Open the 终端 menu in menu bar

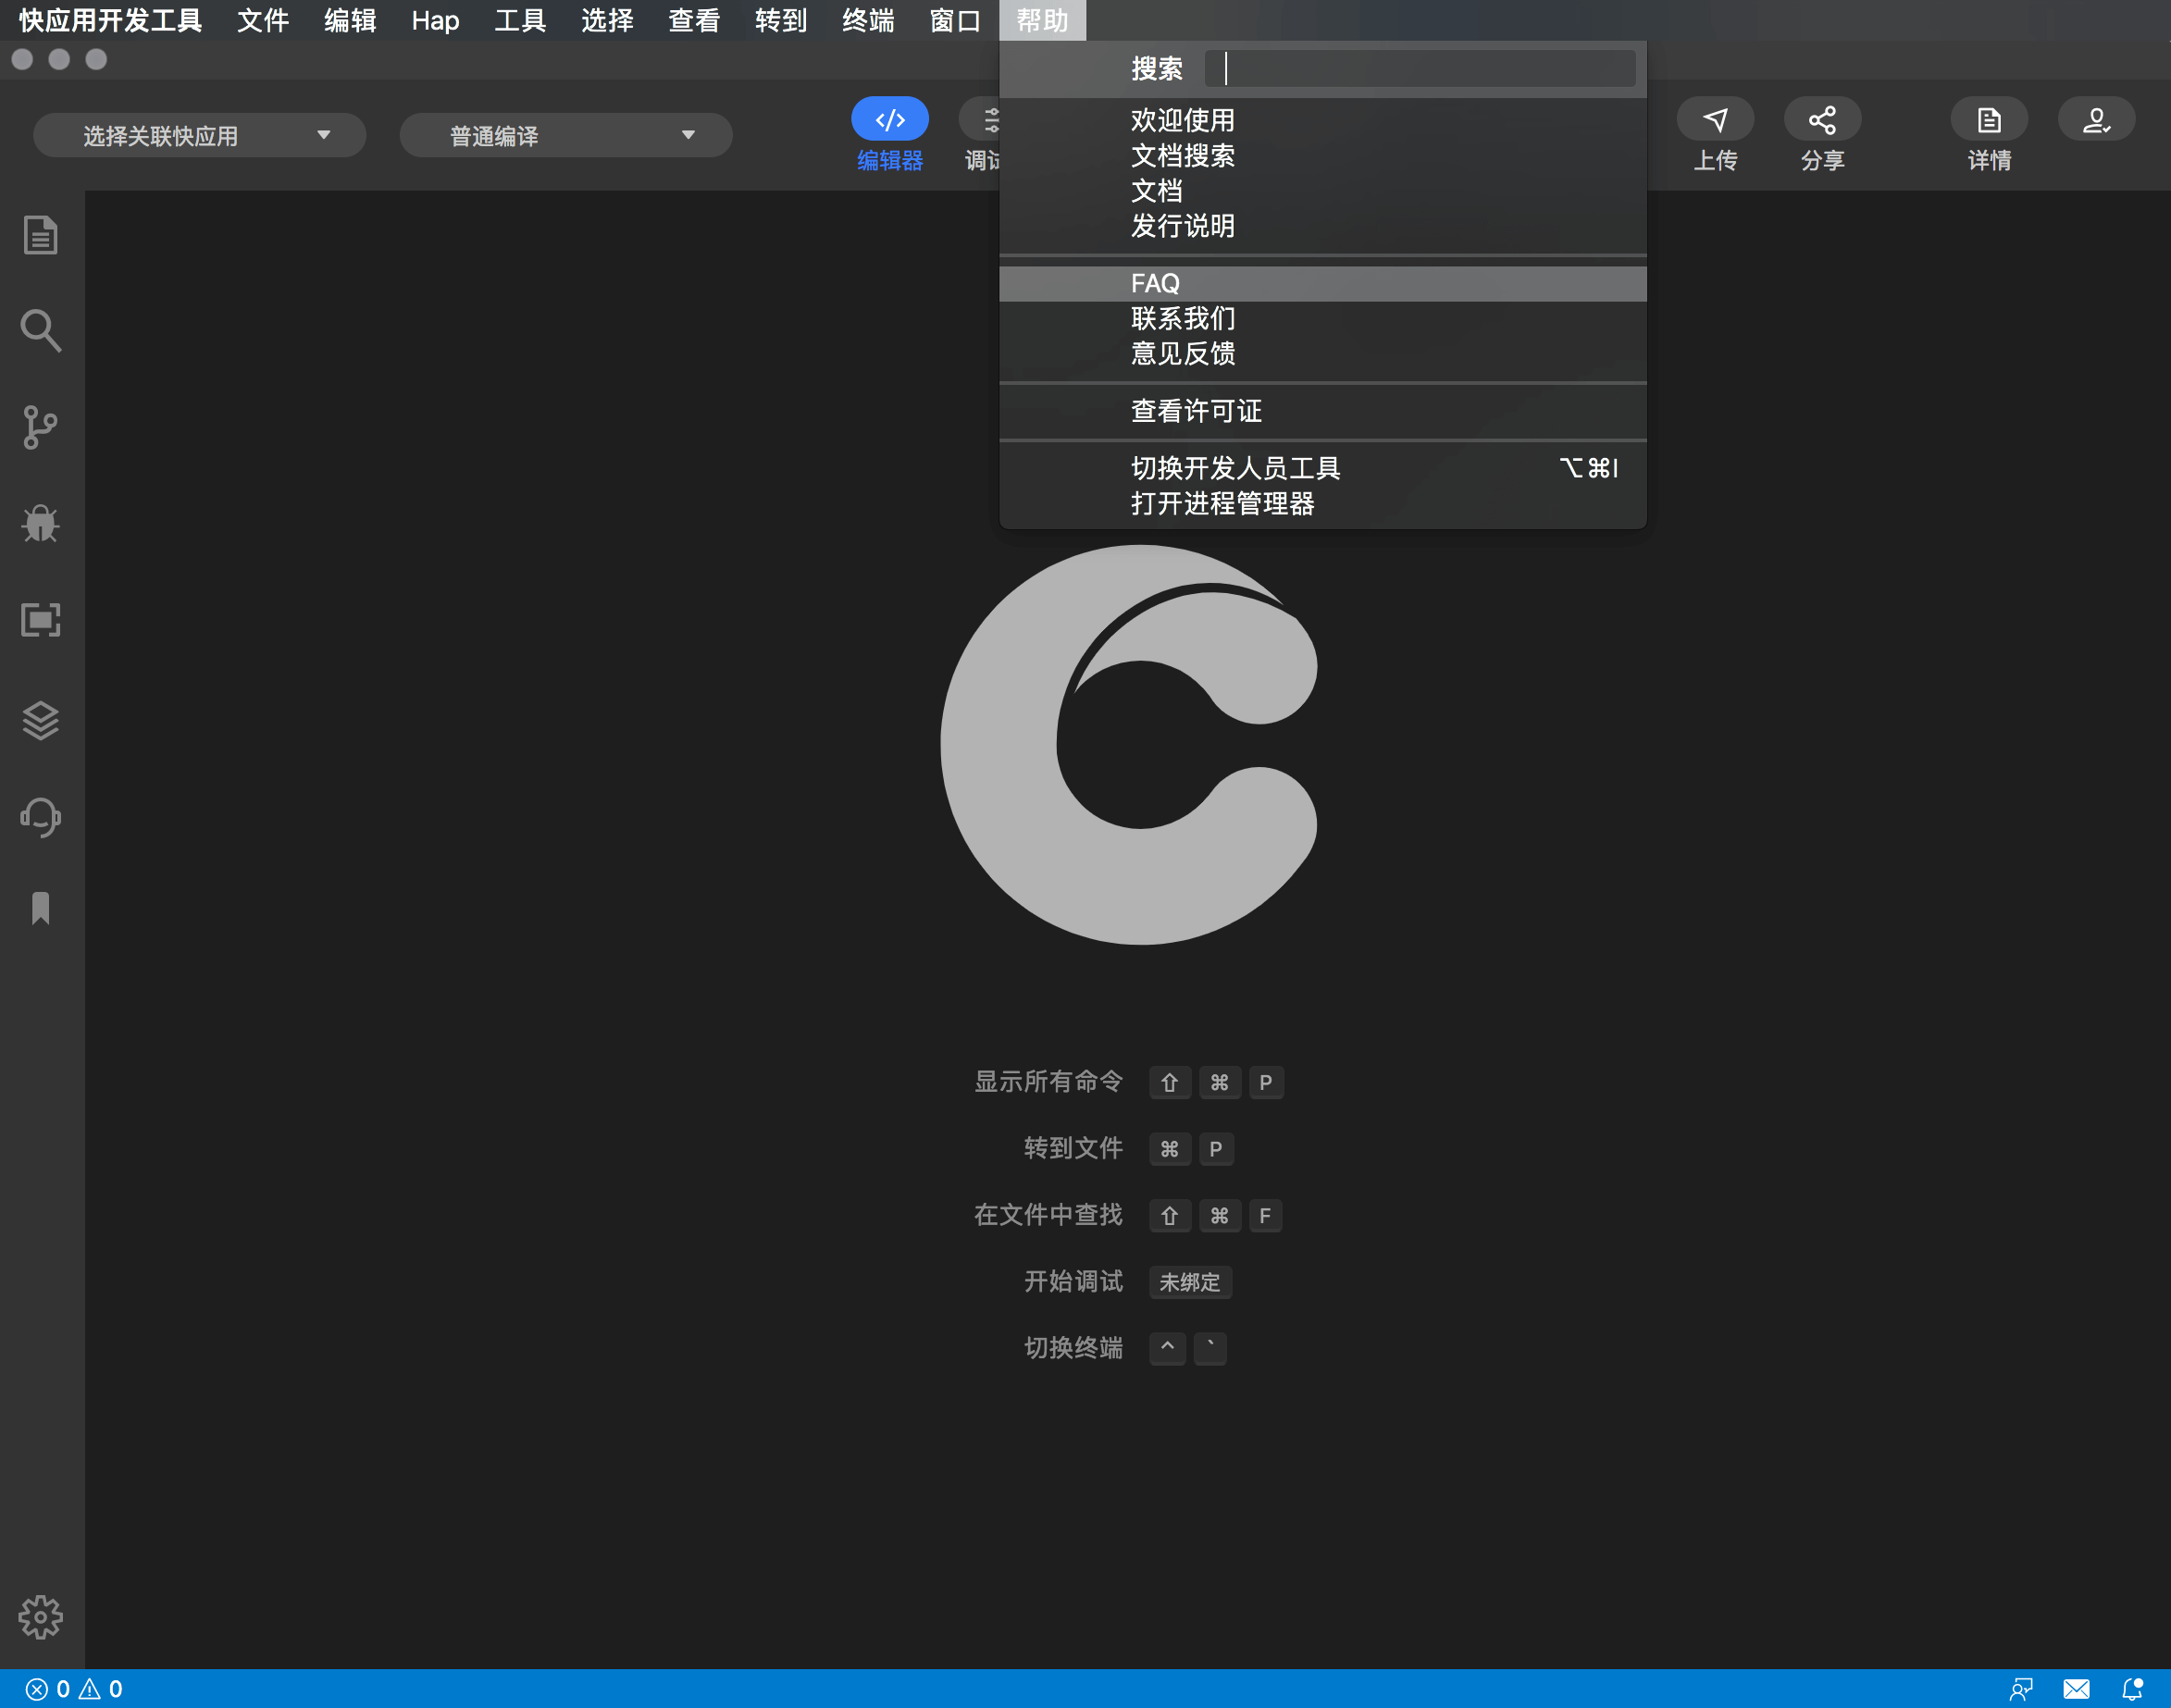867,20
